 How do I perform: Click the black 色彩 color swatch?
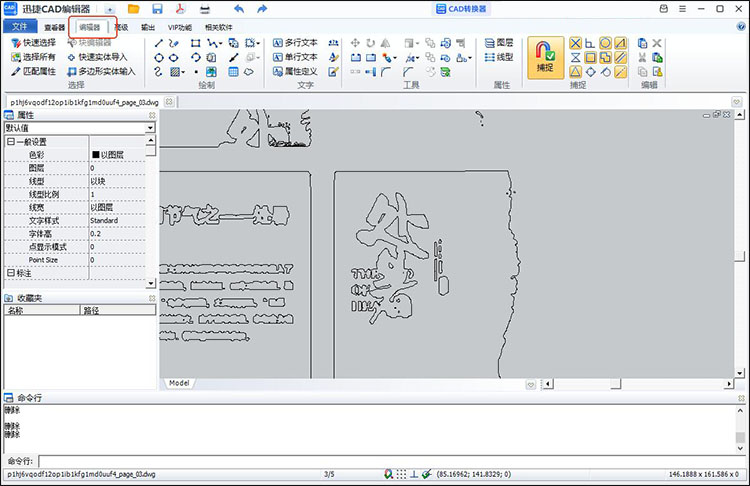point(96,155)
